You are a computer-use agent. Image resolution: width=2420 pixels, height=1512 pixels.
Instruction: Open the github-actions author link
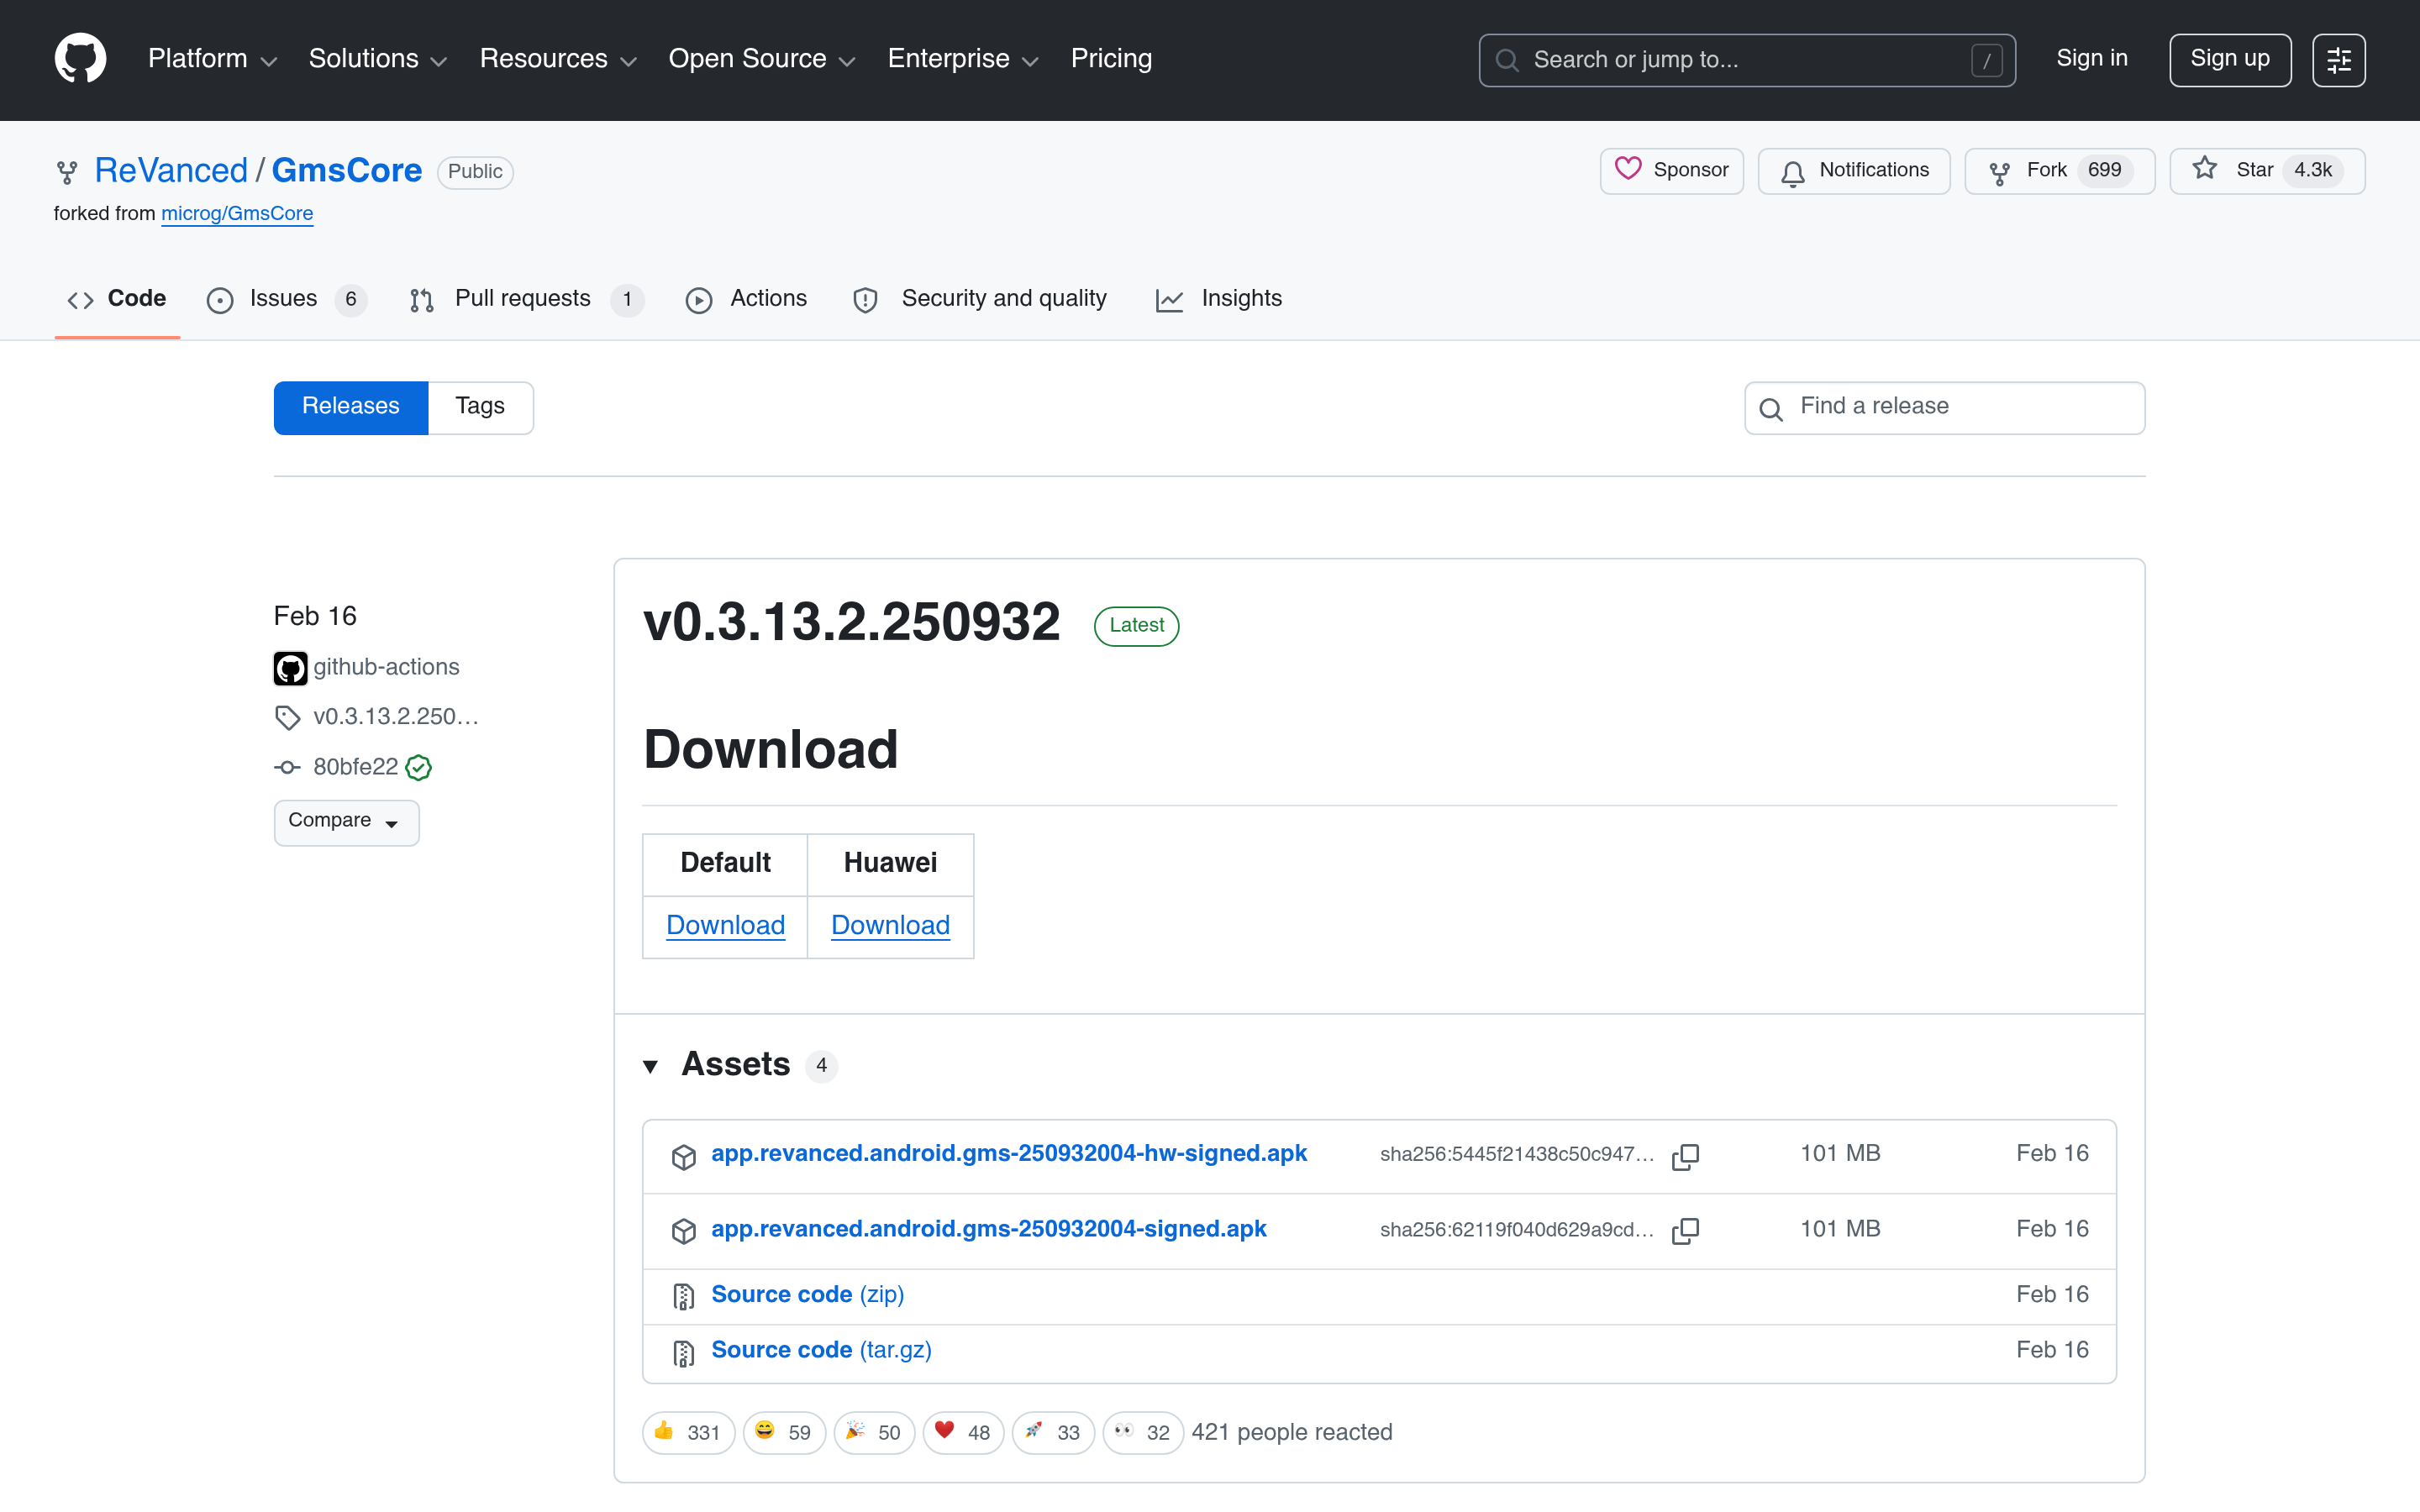pos(386,668)
